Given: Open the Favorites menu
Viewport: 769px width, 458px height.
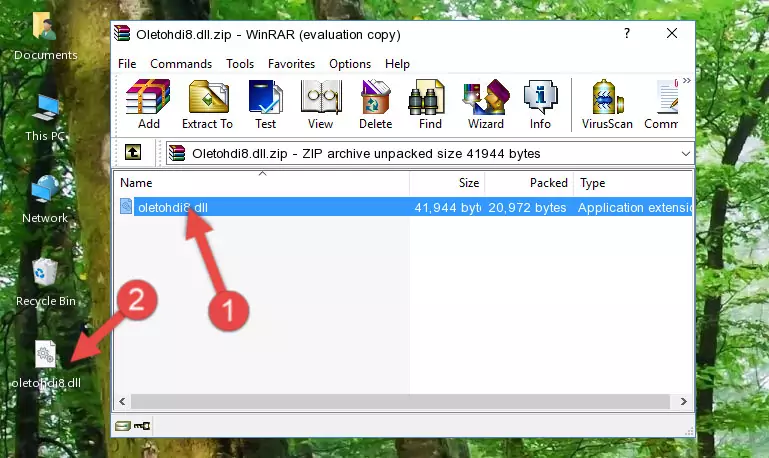Looking at the screenshot, I should [x=291, y=64].
